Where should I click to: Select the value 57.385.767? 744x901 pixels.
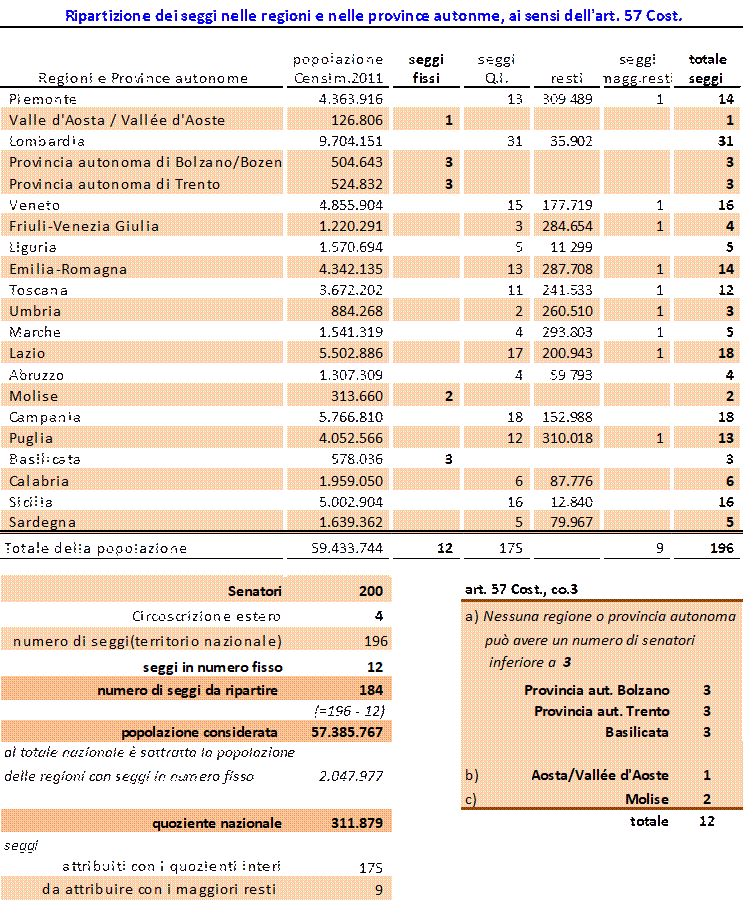click(x=347, y=733)
